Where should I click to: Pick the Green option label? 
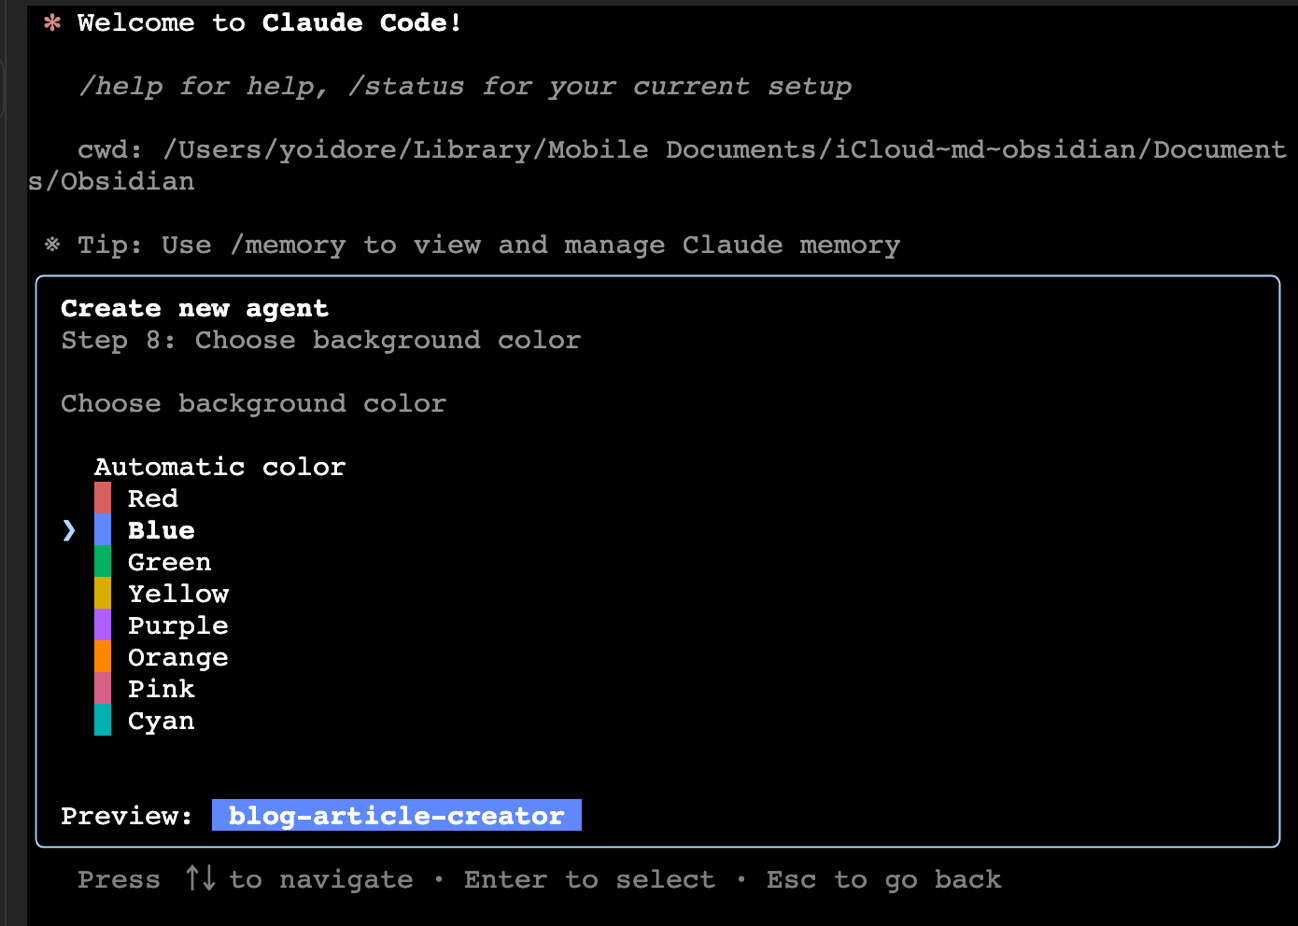(169, 562)
